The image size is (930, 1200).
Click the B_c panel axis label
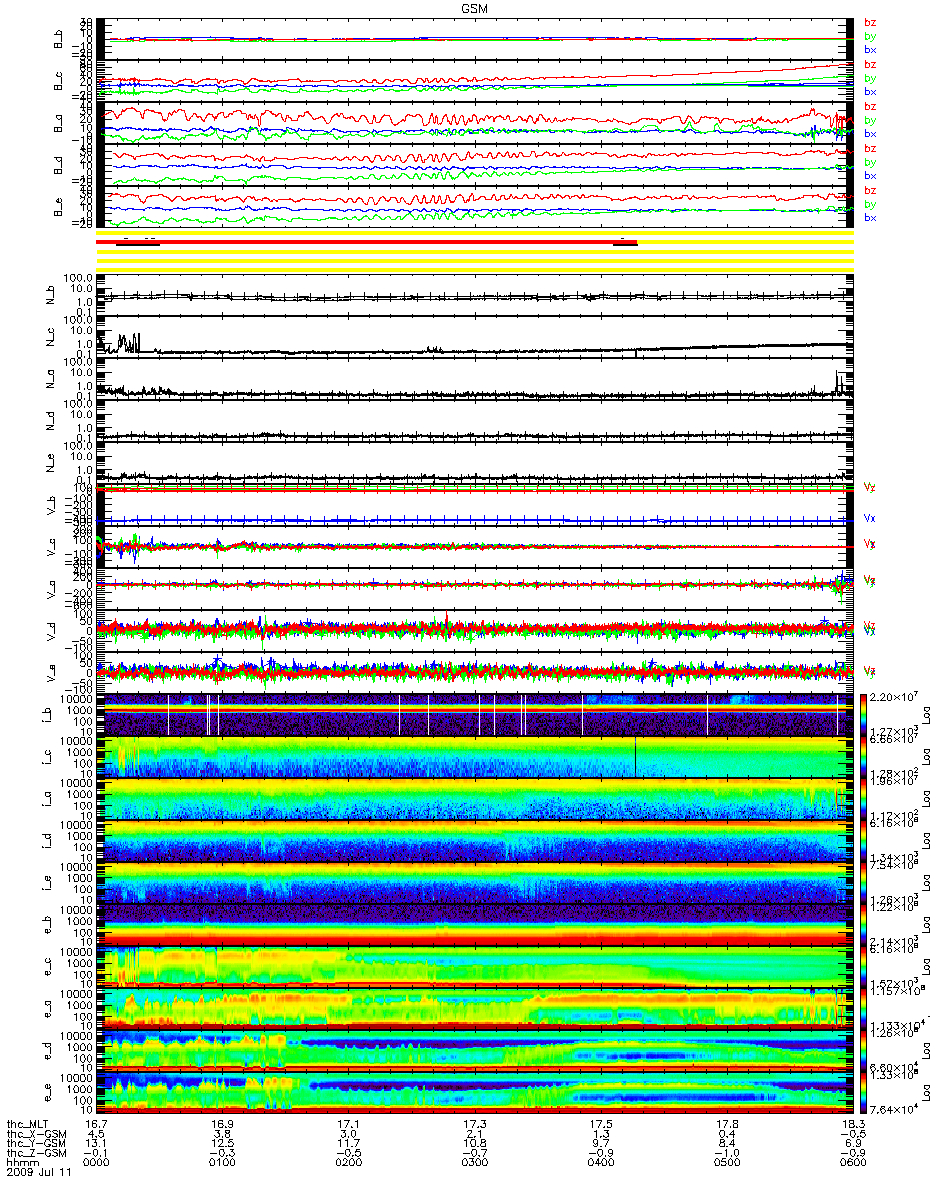coord(56,81)
